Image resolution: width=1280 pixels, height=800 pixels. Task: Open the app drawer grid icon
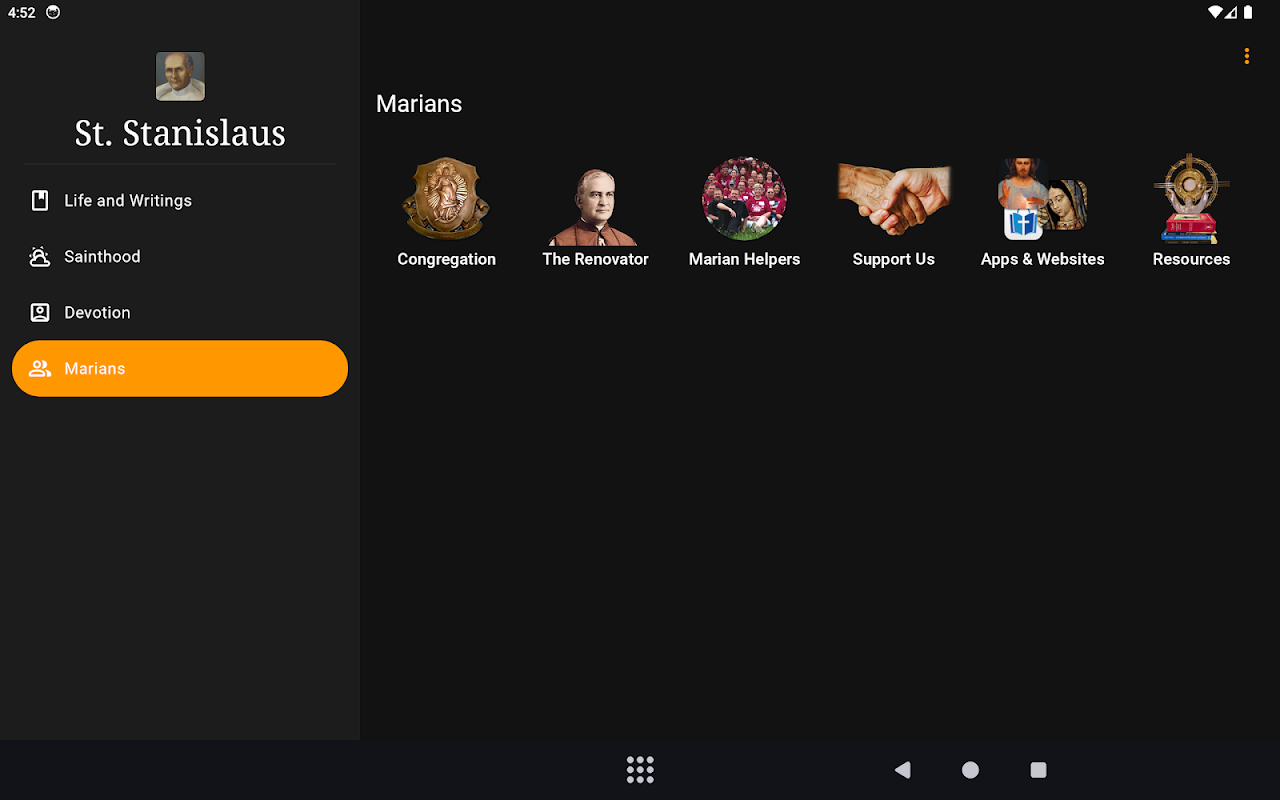pos(640,770)
